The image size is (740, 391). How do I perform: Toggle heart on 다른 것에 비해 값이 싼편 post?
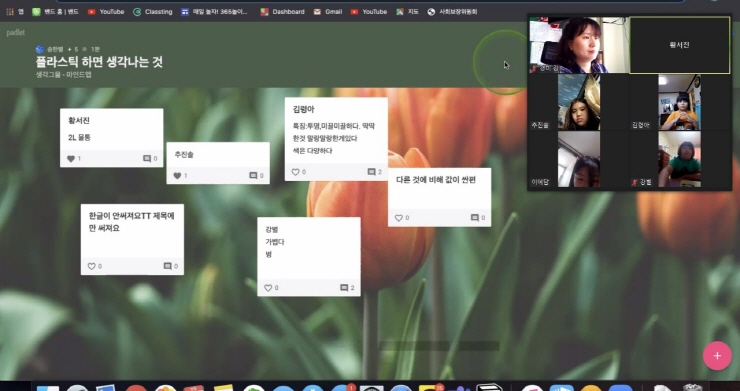coord(399,218)
